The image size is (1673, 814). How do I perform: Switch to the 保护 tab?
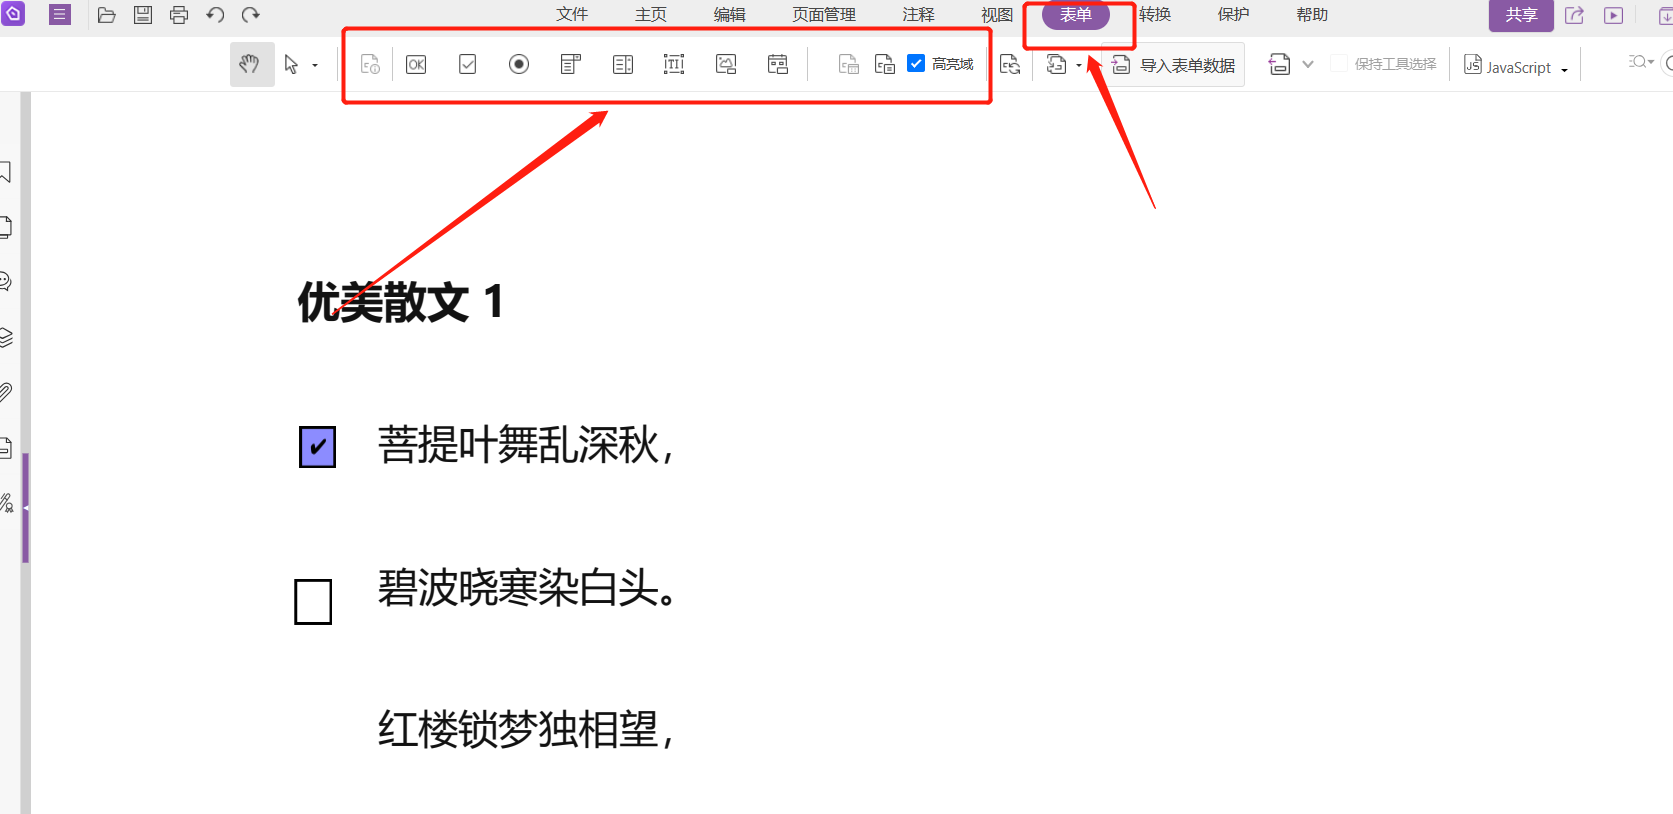tap(1234, 15)
